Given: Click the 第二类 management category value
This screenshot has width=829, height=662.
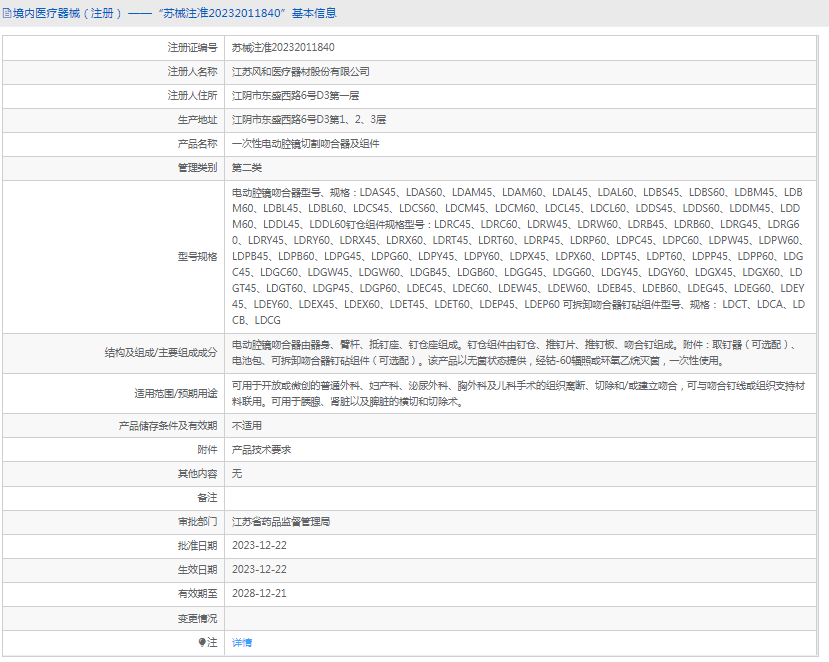Looking at the screenshot, I should tap(247, 168).
